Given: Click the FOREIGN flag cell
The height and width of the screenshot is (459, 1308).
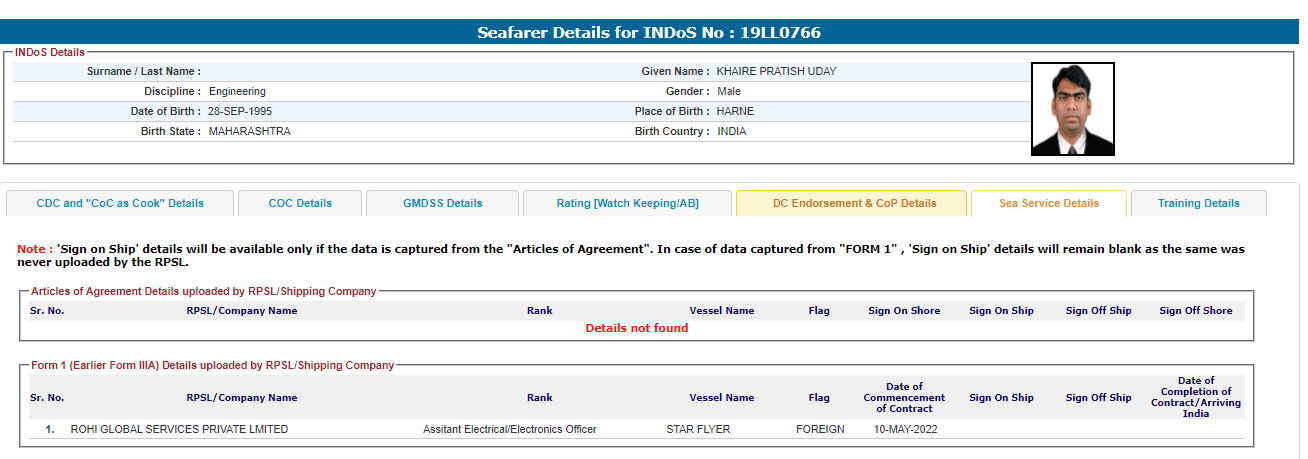Looking at the screenshot, I should click(x=820, y=429).
